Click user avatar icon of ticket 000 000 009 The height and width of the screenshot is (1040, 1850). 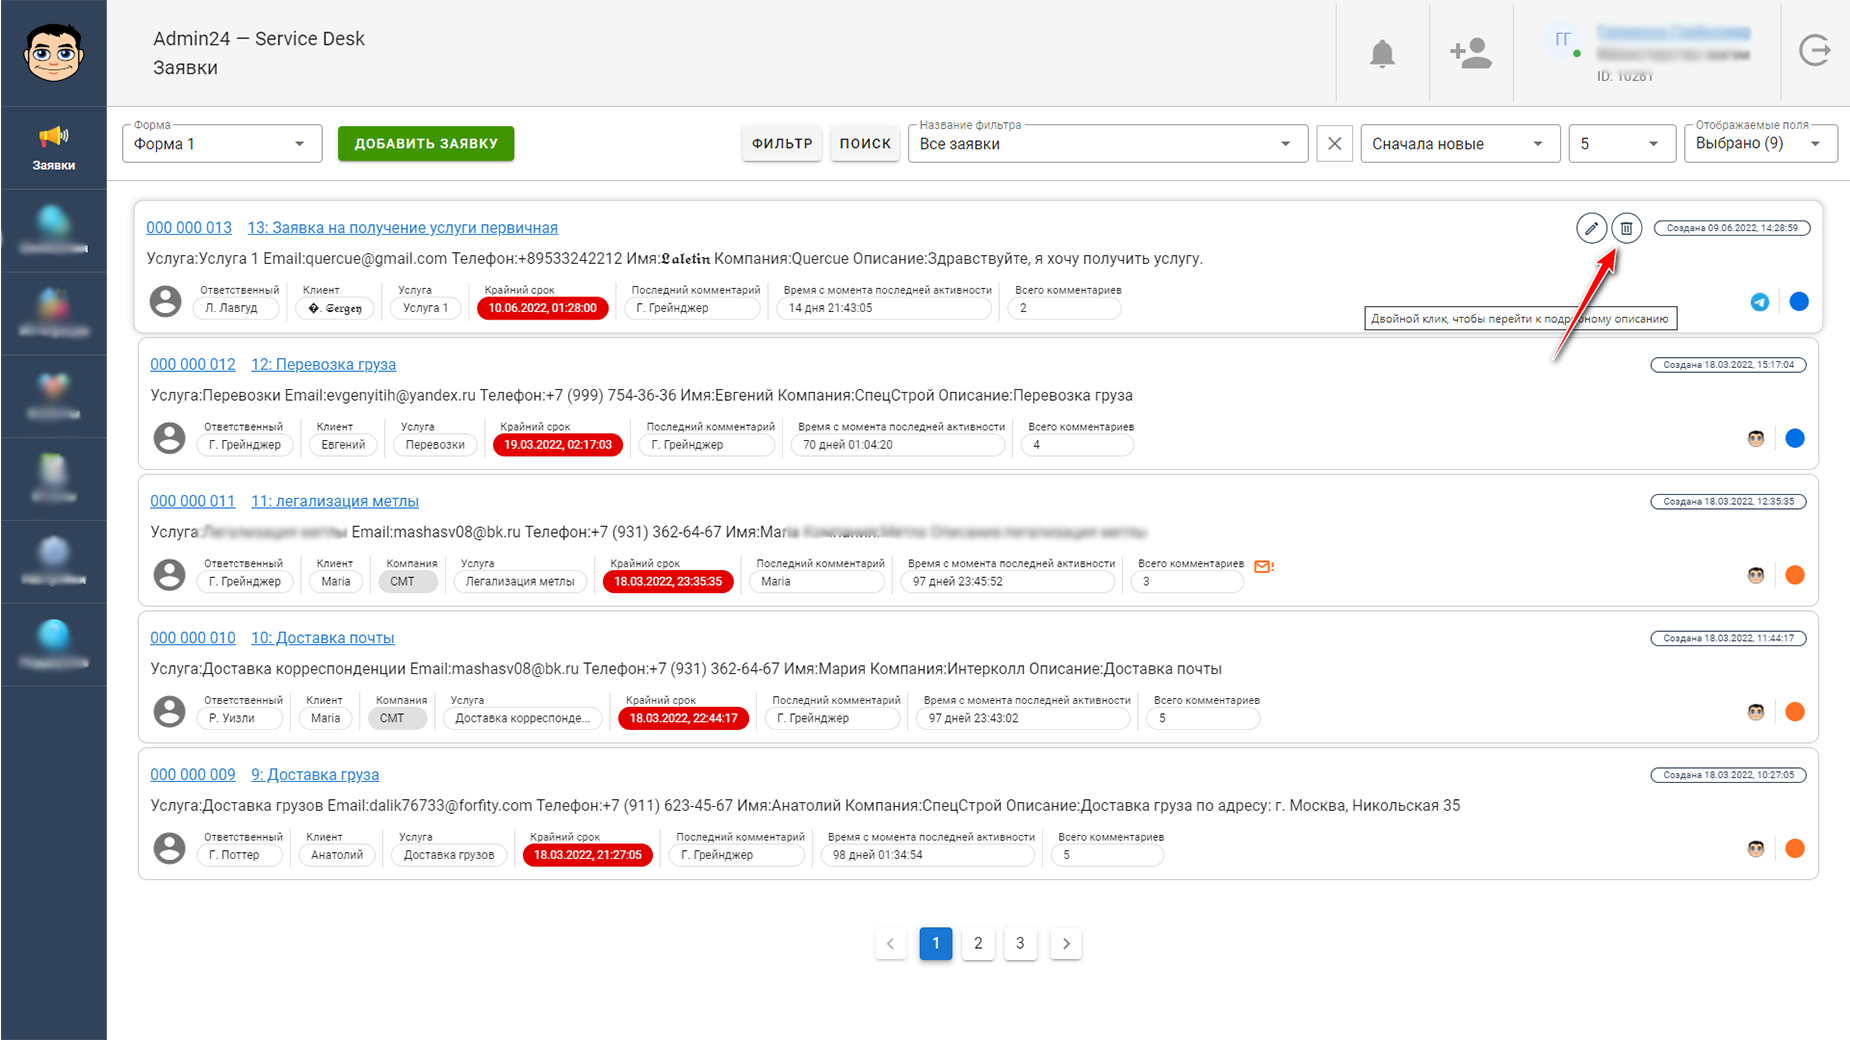coord(169,848)
